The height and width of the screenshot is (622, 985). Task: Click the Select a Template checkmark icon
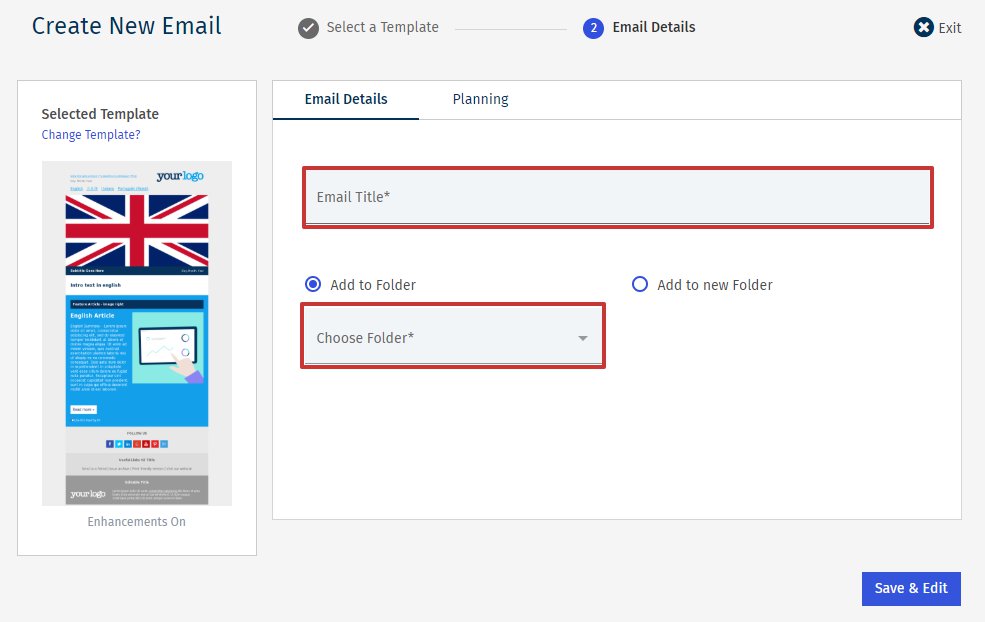(x=308, y=28)
